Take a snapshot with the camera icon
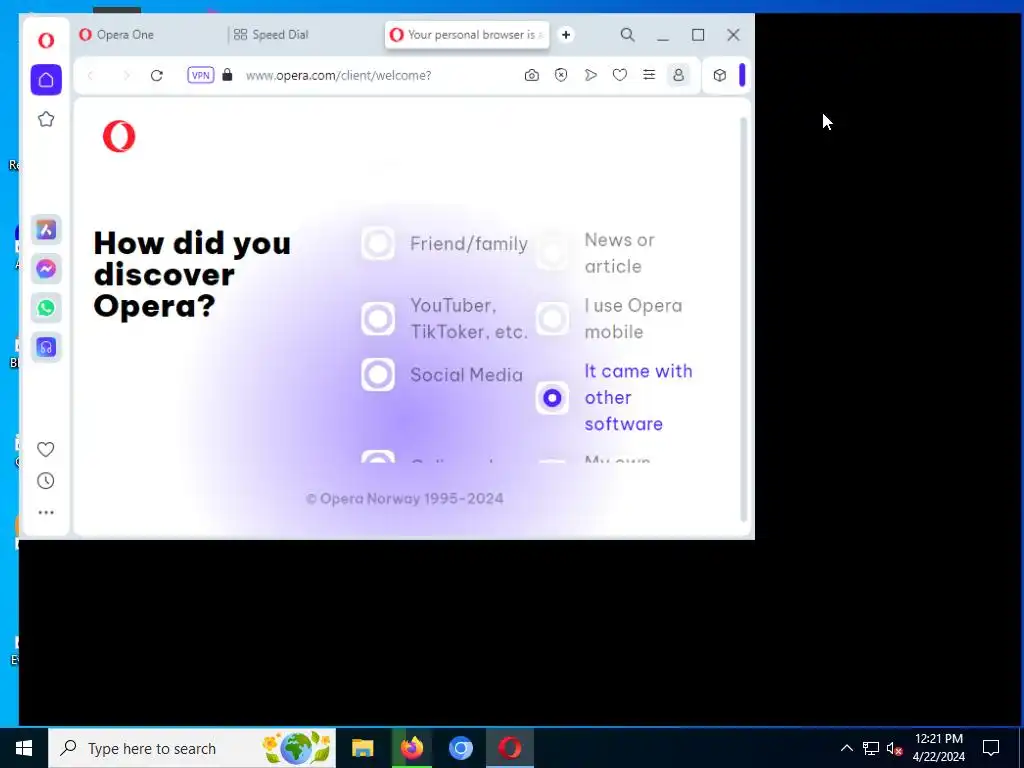Image resolution: width=1024 pixels, height=768 pixels. point(532,75)
